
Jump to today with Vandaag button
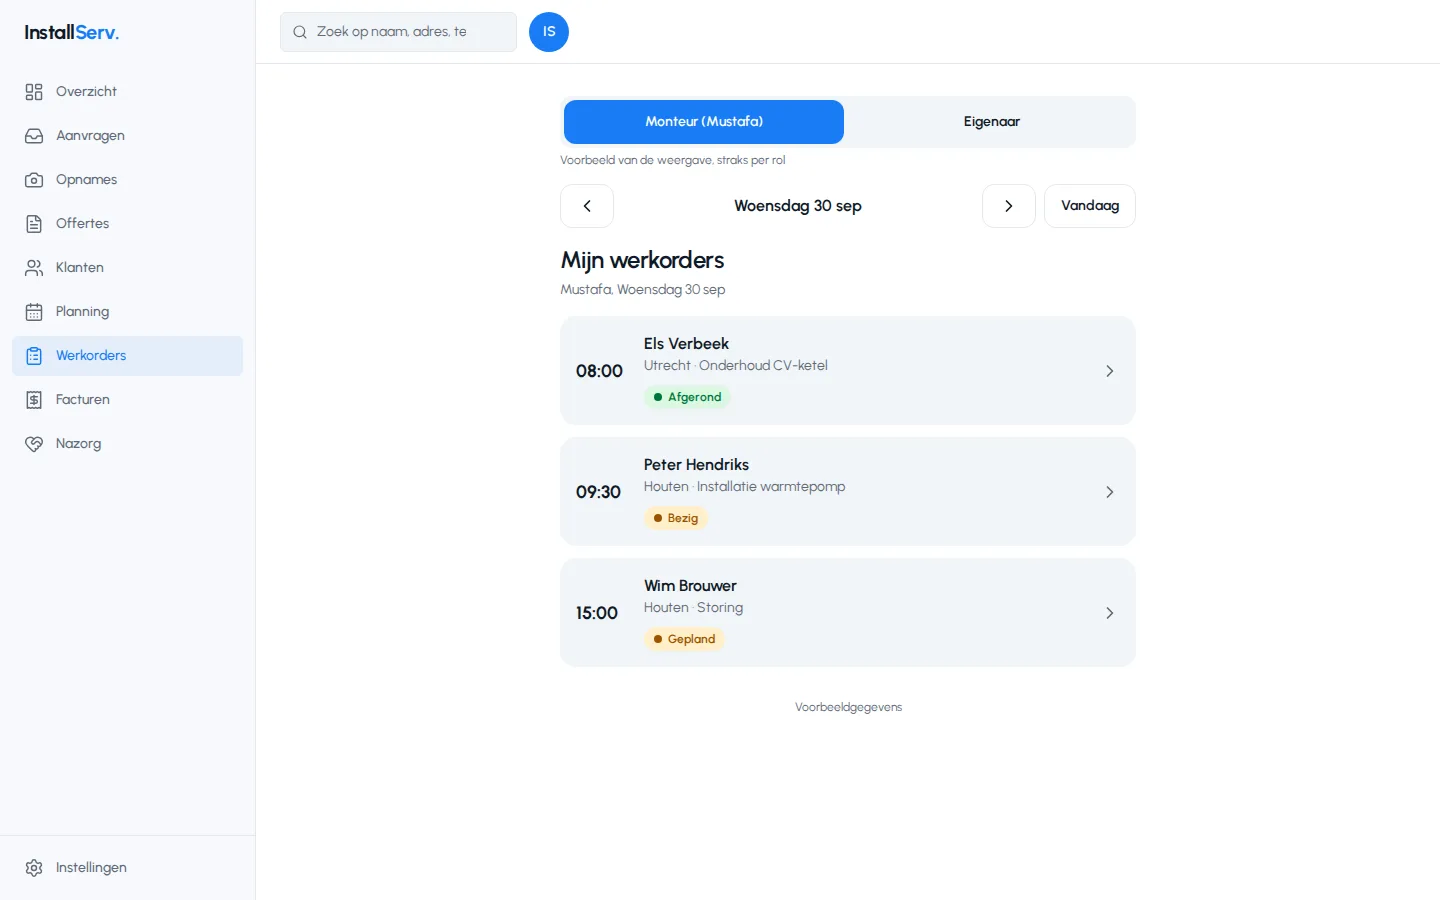pos(1090,206)
